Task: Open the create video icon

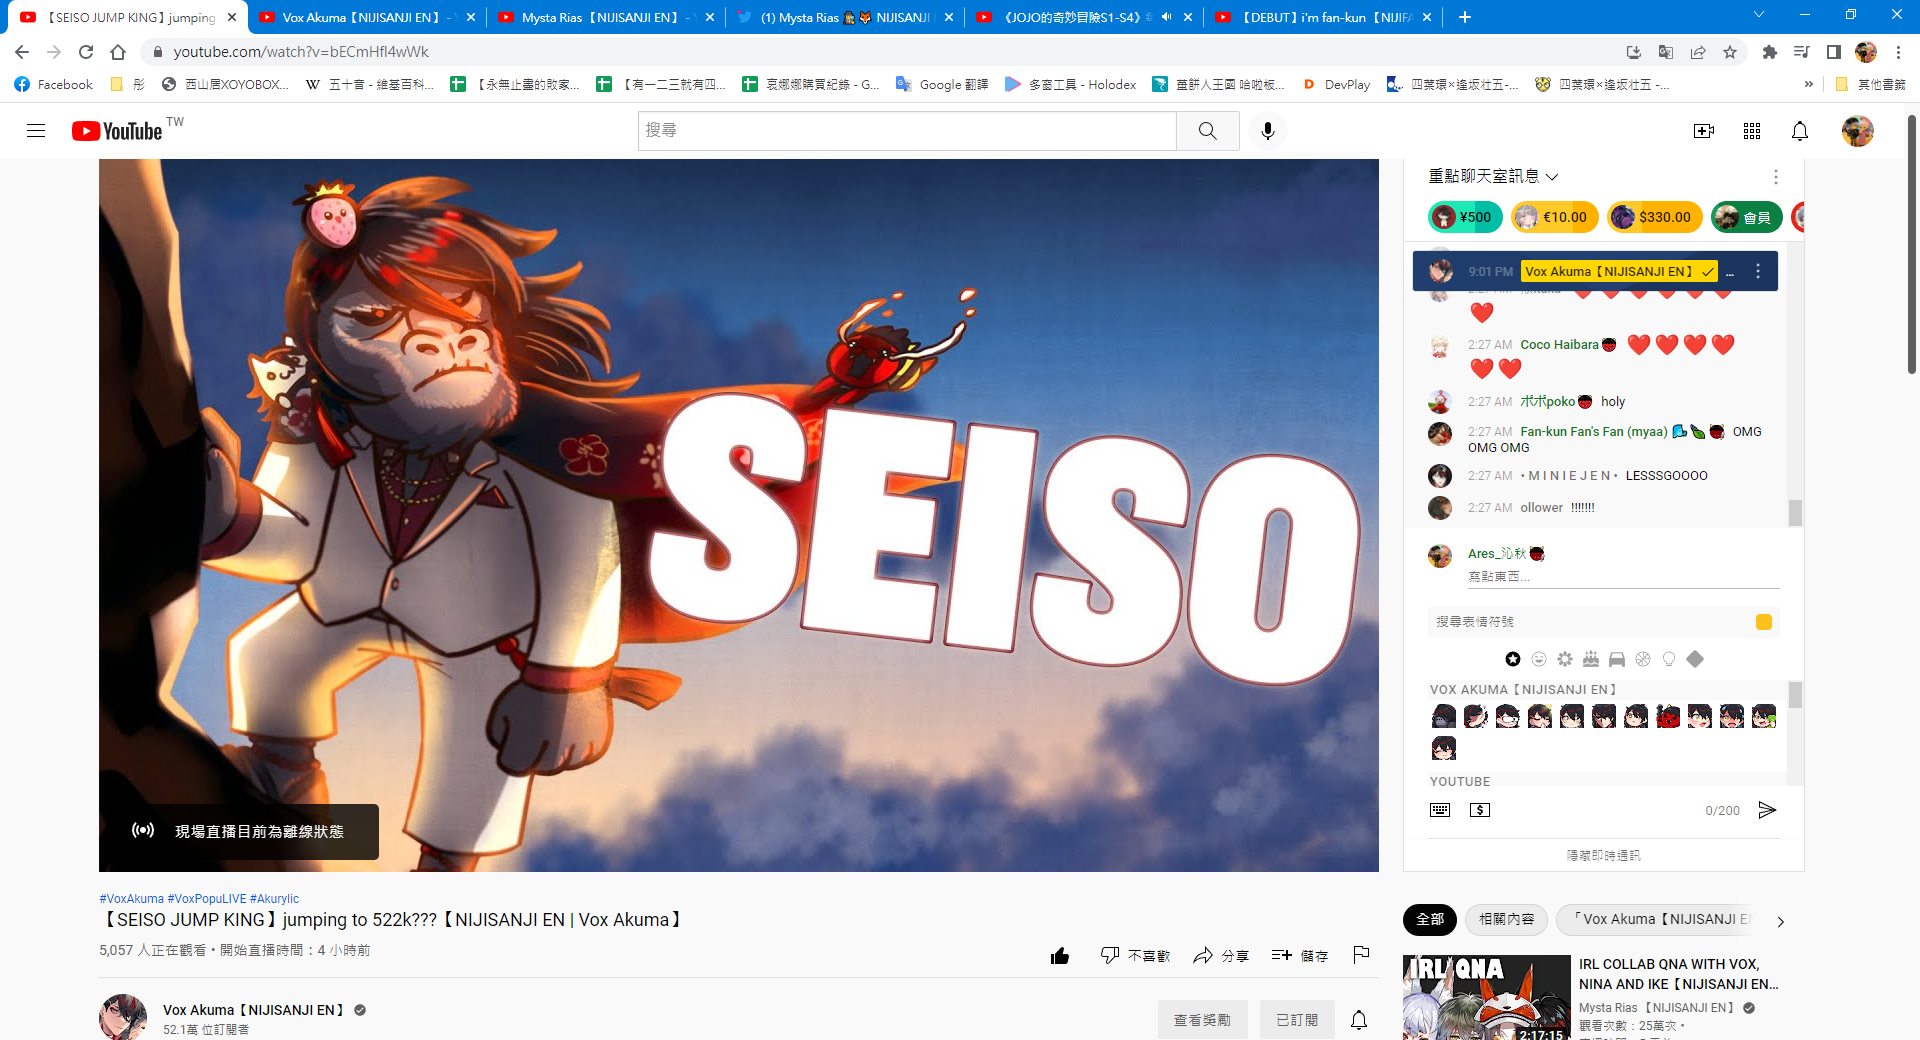Action: [1704, 131]
